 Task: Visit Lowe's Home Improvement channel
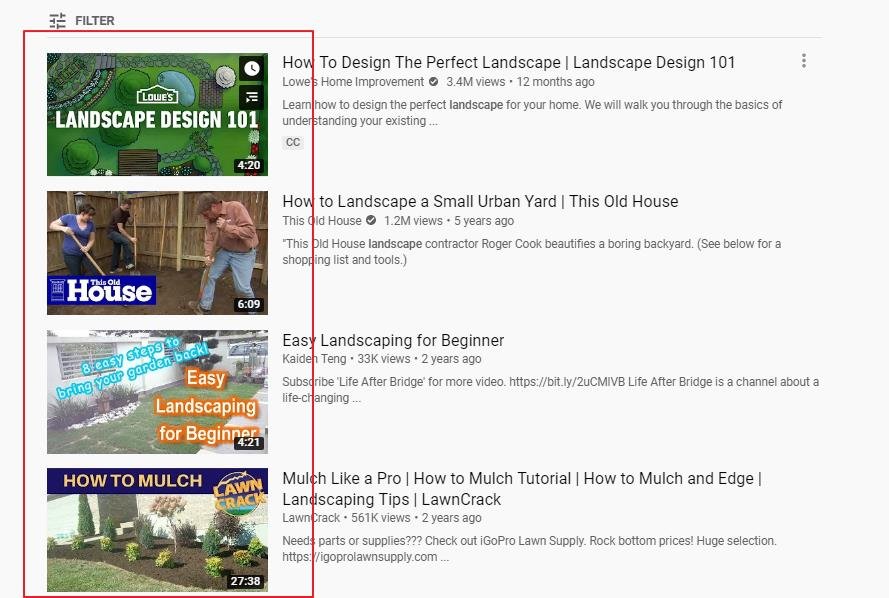tap(353, 82)
